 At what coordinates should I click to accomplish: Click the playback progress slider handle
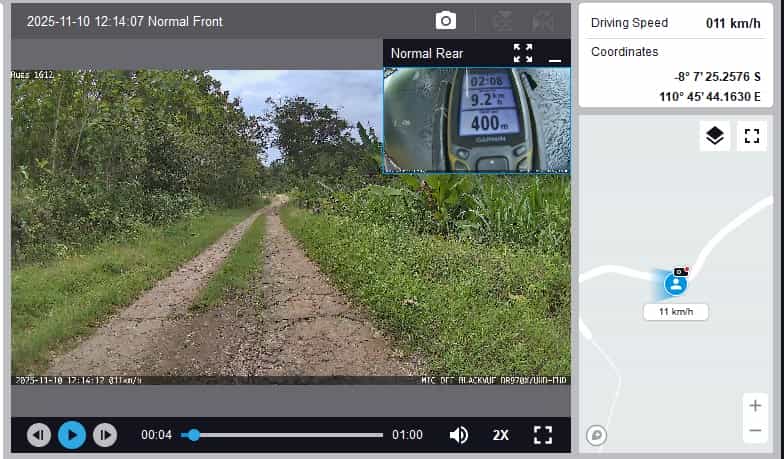coord(194,435)
